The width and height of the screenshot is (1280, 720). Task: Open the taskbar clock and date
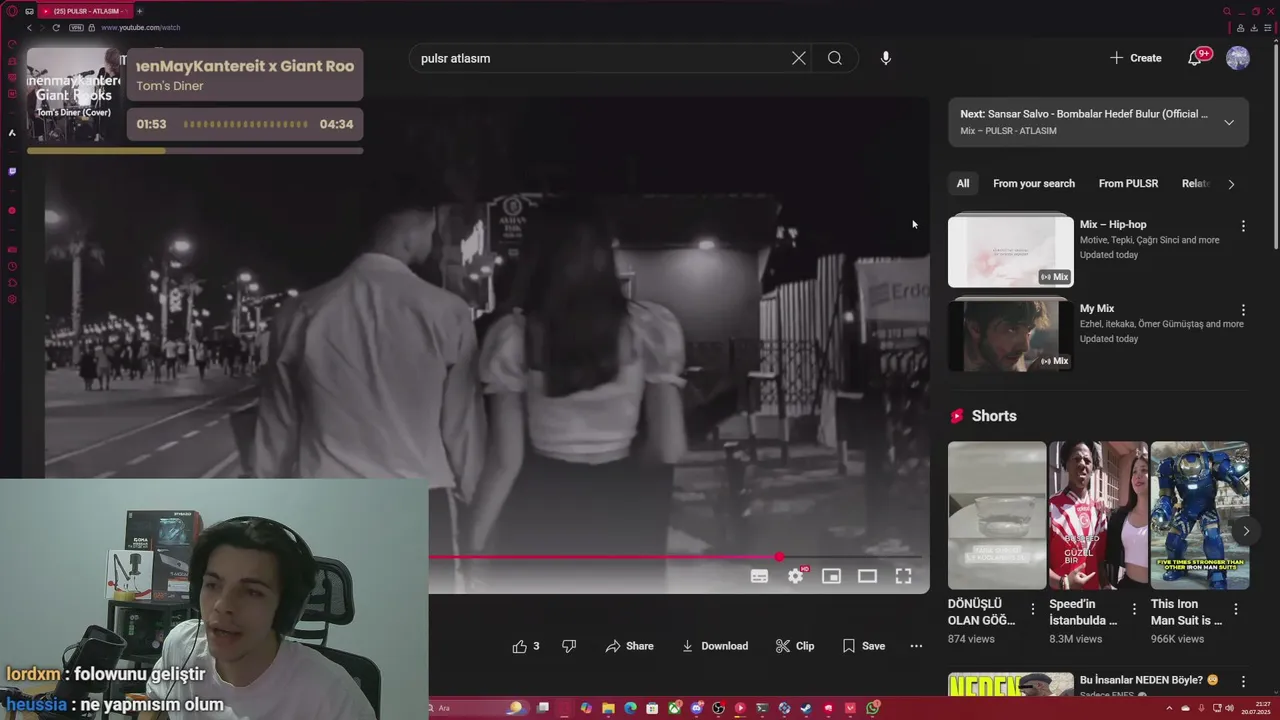pyautogui.click(x=1256, y=708)
